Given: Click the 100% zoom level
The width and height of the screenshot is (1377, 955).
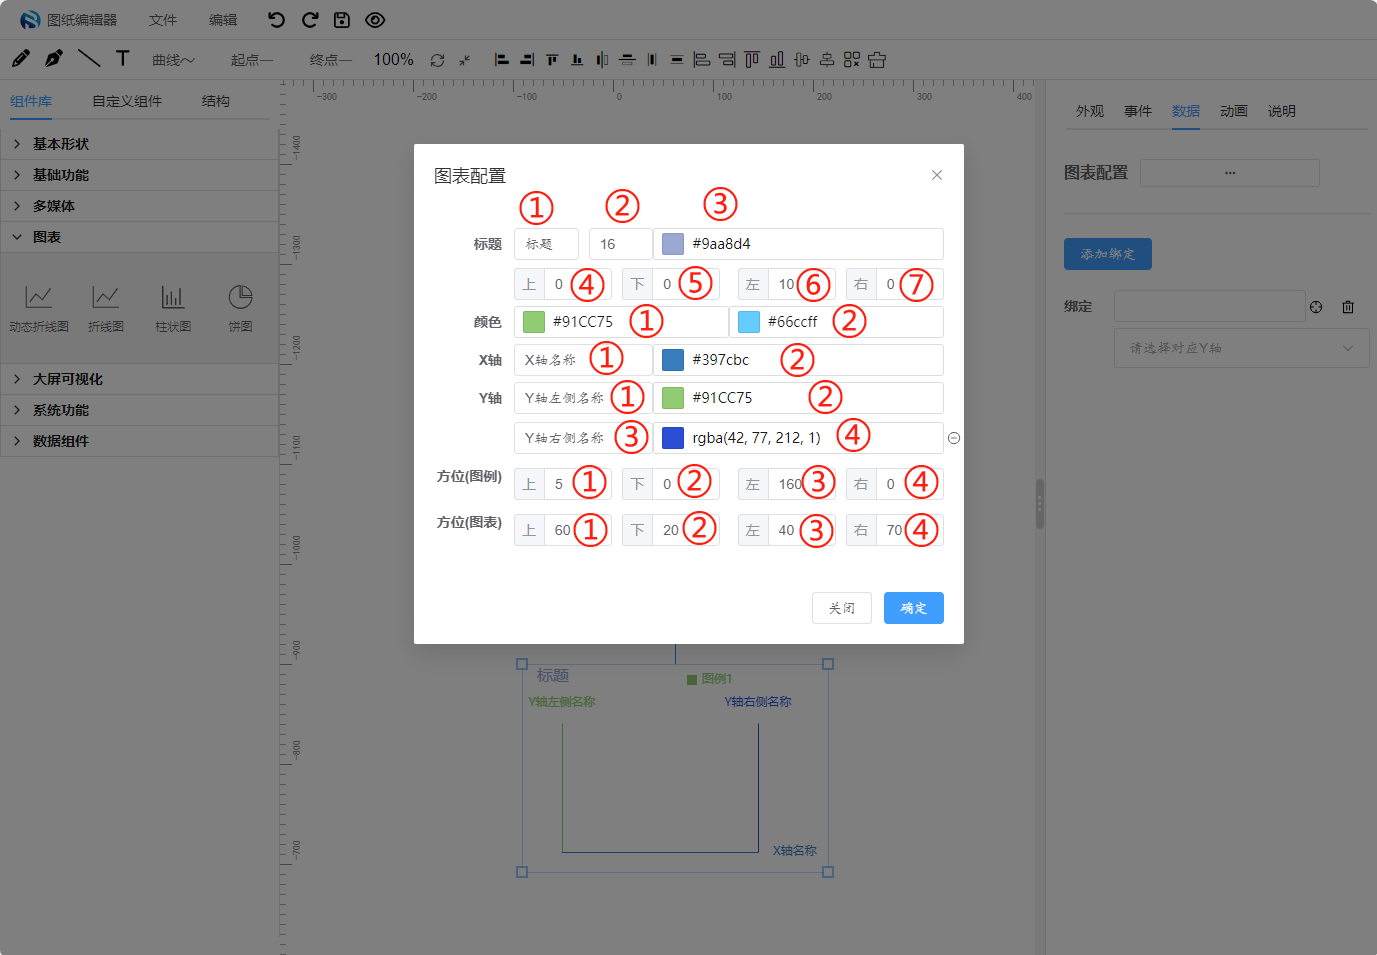Looking at the screenshot, I should click(x=393, y=60).
